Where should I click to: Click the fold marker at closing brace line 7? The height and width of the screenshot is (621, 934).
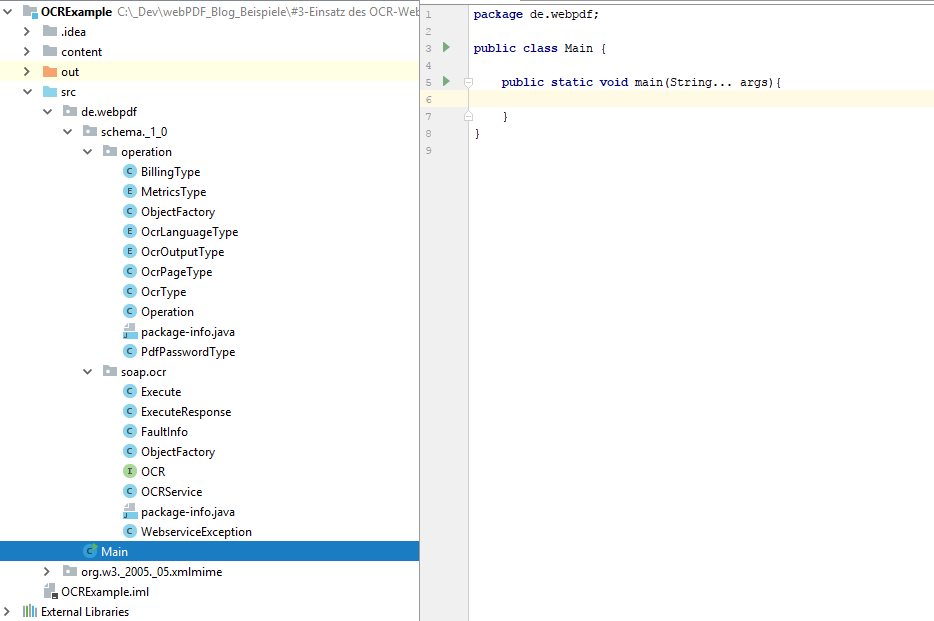468,117
